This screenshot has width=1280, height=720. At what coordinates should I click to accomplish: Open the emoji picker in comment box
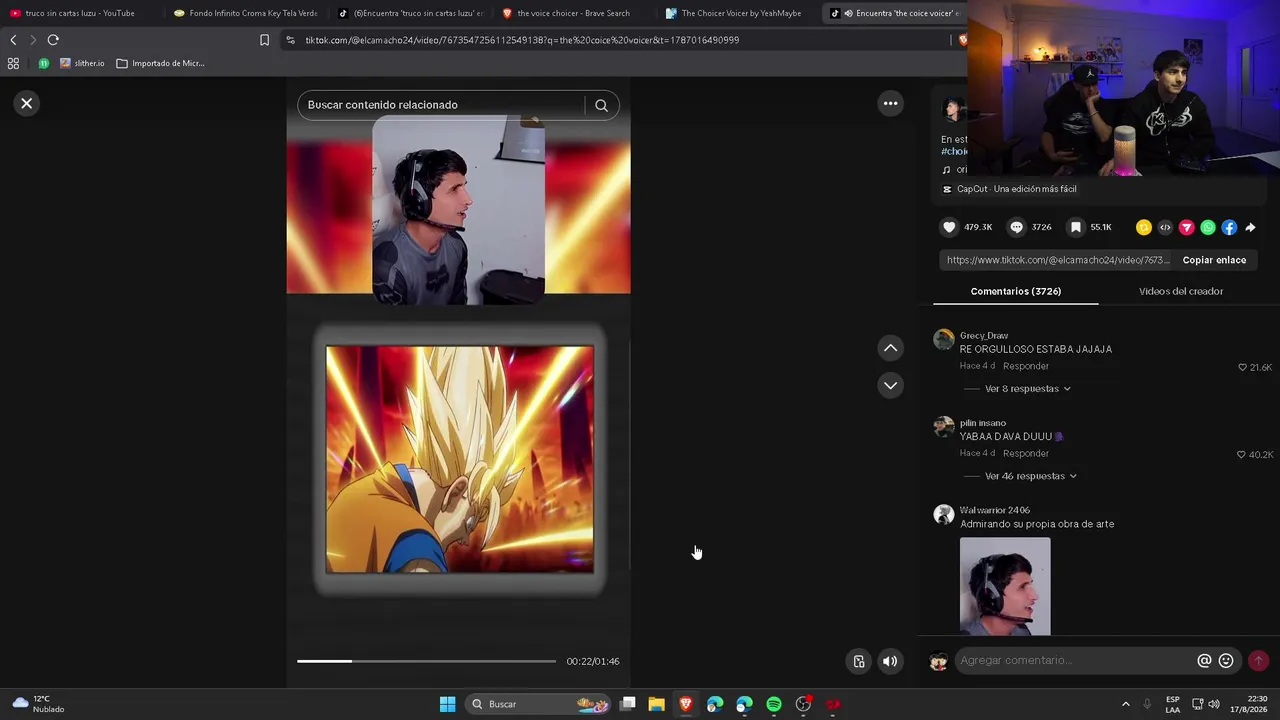point(1226,660)
